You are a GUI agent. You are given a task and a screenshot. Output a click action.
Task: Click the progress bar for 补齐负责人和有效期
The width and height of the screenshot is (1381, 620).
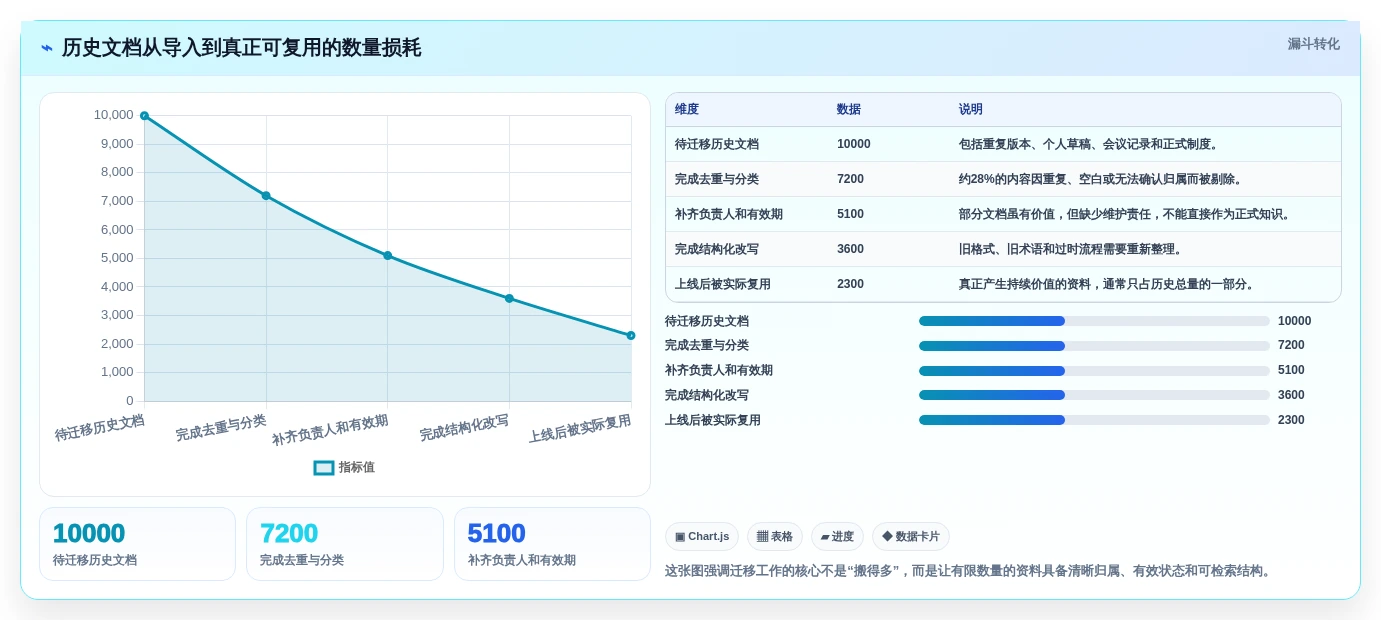click(1094, 370)
